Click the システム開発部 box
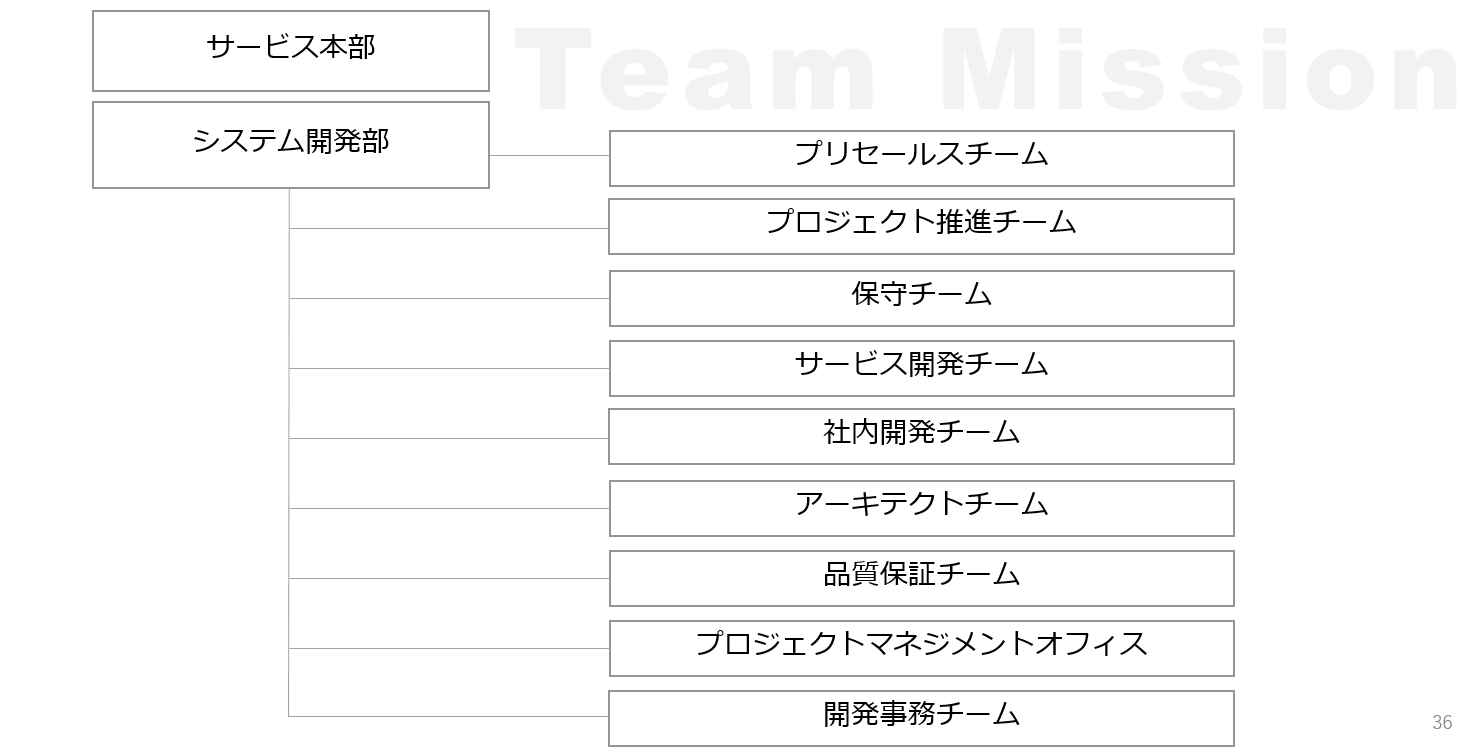The width and height of the screenshot is (1467, 756). [291, 145]
